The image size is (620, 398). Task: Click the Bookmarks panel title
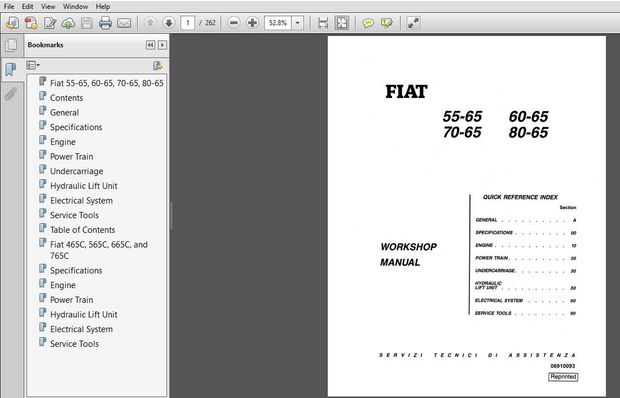pos(45,45)
